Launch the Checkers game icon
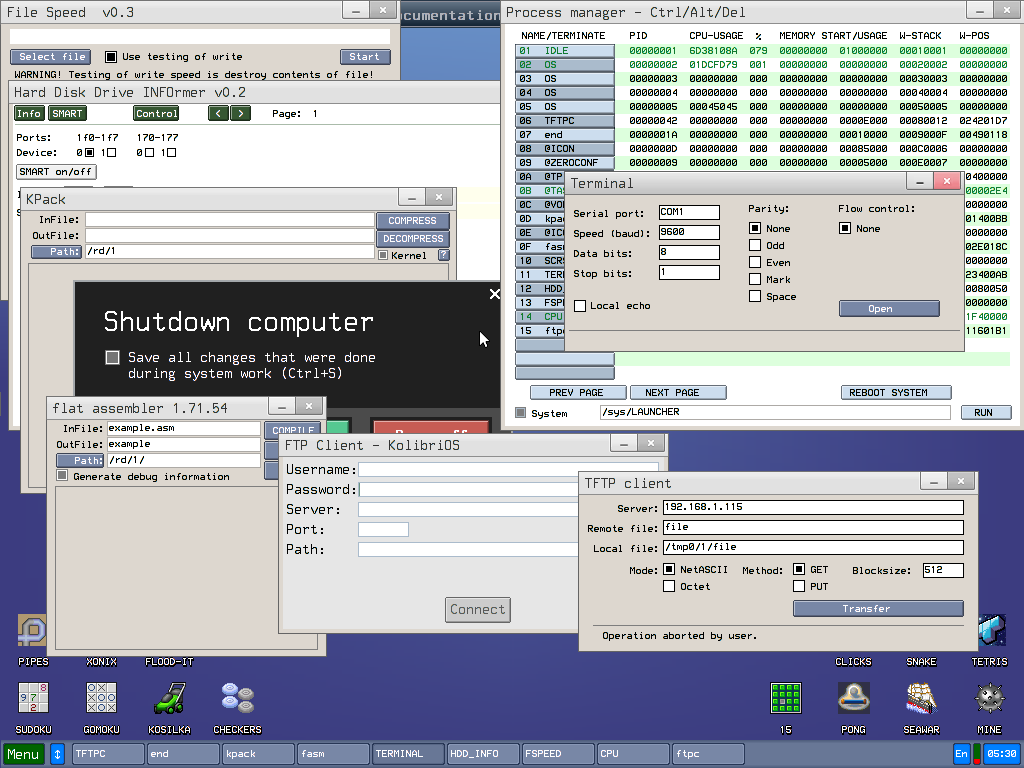The image size is (1024, 768). point(237,698)
